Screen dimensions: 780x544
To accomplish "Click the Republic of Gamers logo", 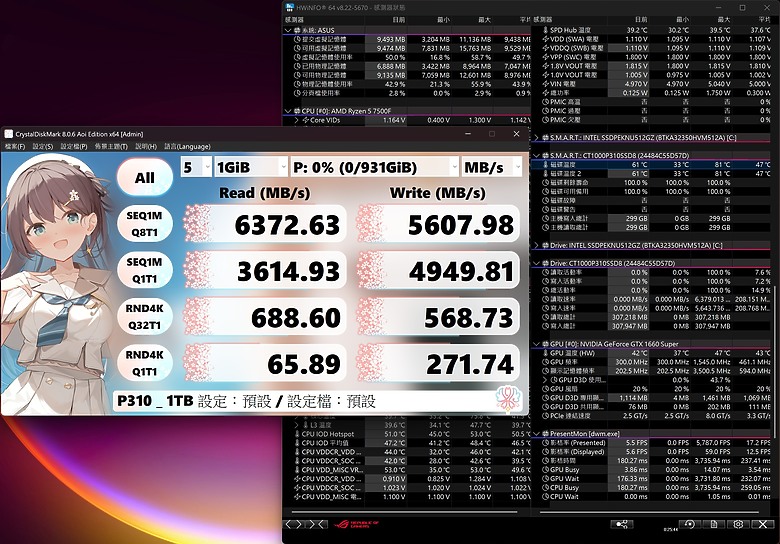I will click(356, 524).
